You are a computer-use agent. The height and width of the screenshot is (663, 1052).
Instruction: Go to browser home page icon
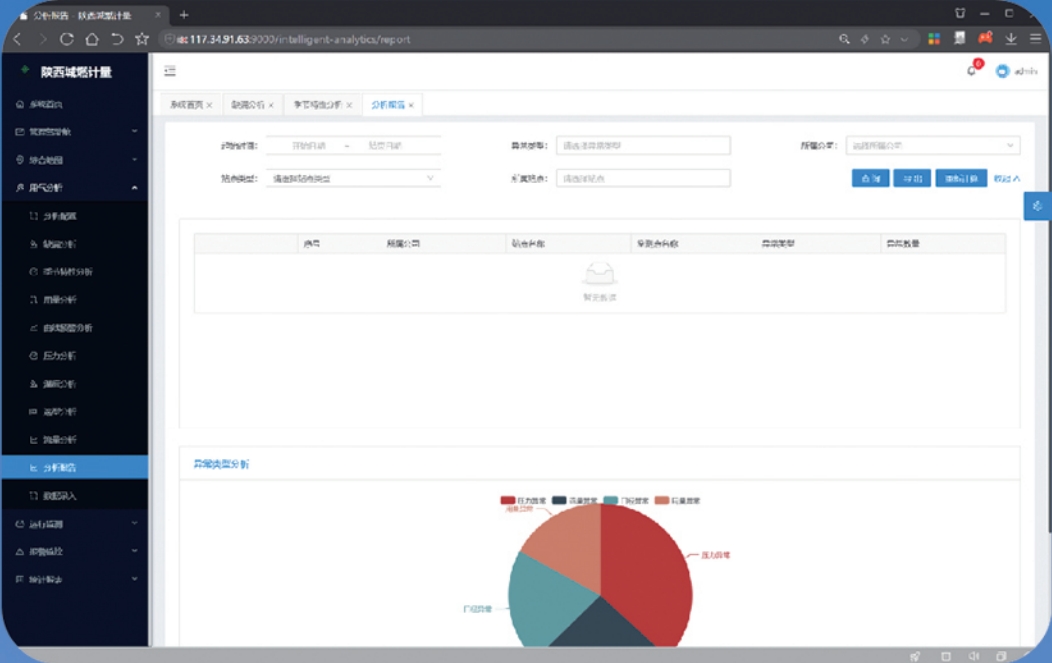92,39
